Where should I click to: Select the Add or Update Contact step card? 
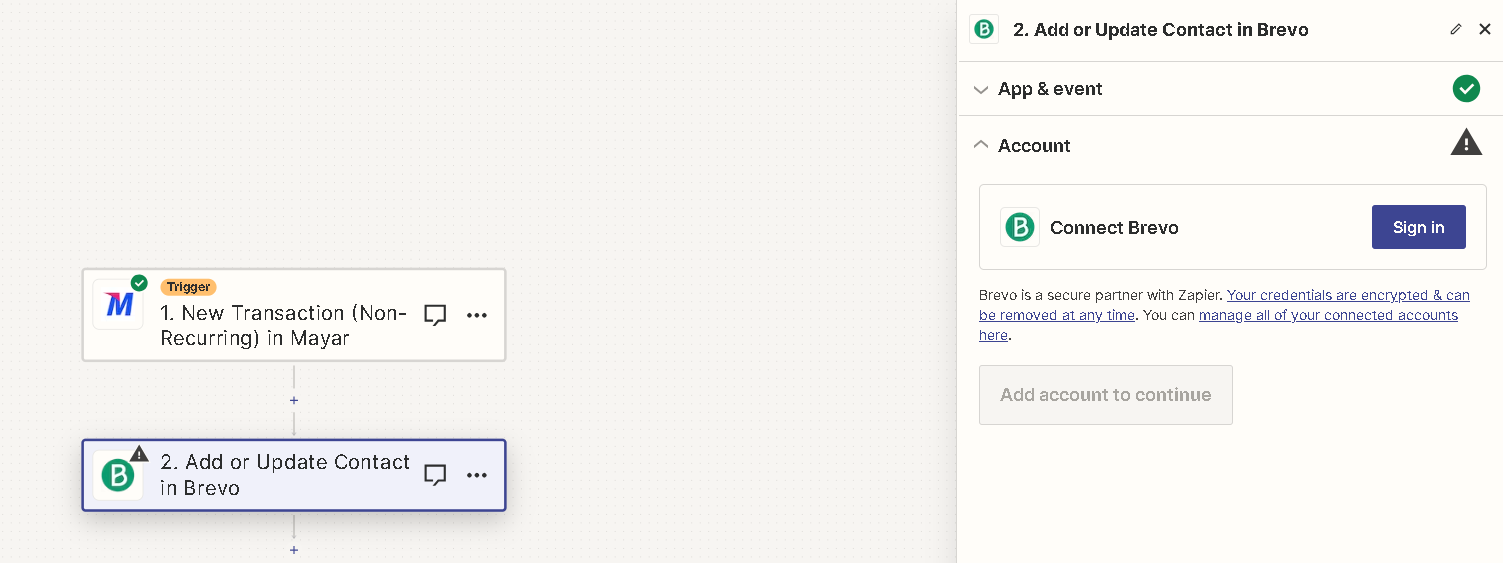(294, 475)
